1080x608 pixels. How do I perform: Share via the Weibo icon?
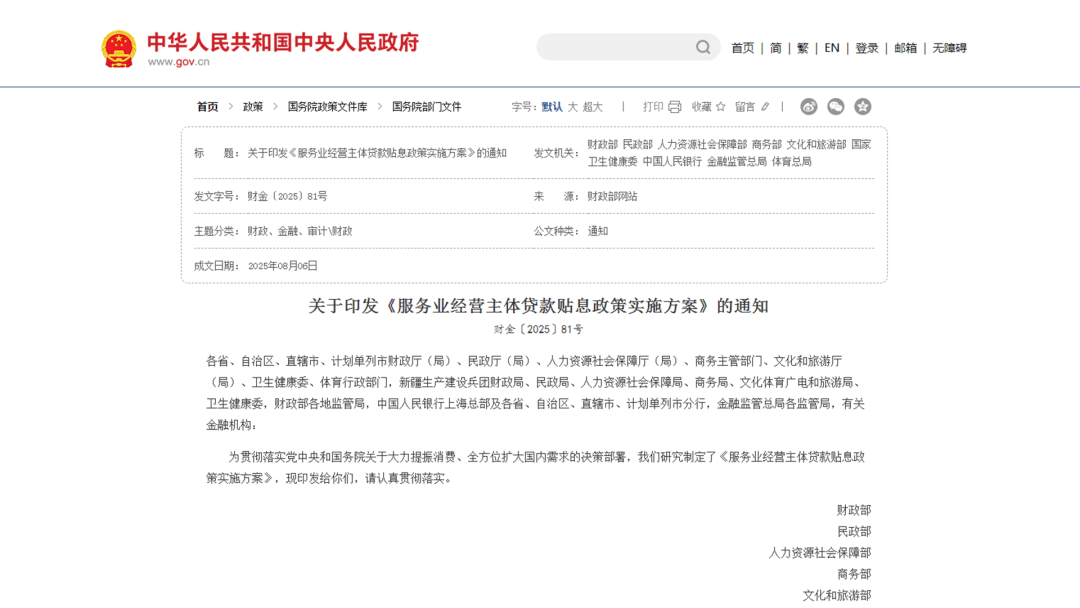pyautogui.click(x=809, y=107)
